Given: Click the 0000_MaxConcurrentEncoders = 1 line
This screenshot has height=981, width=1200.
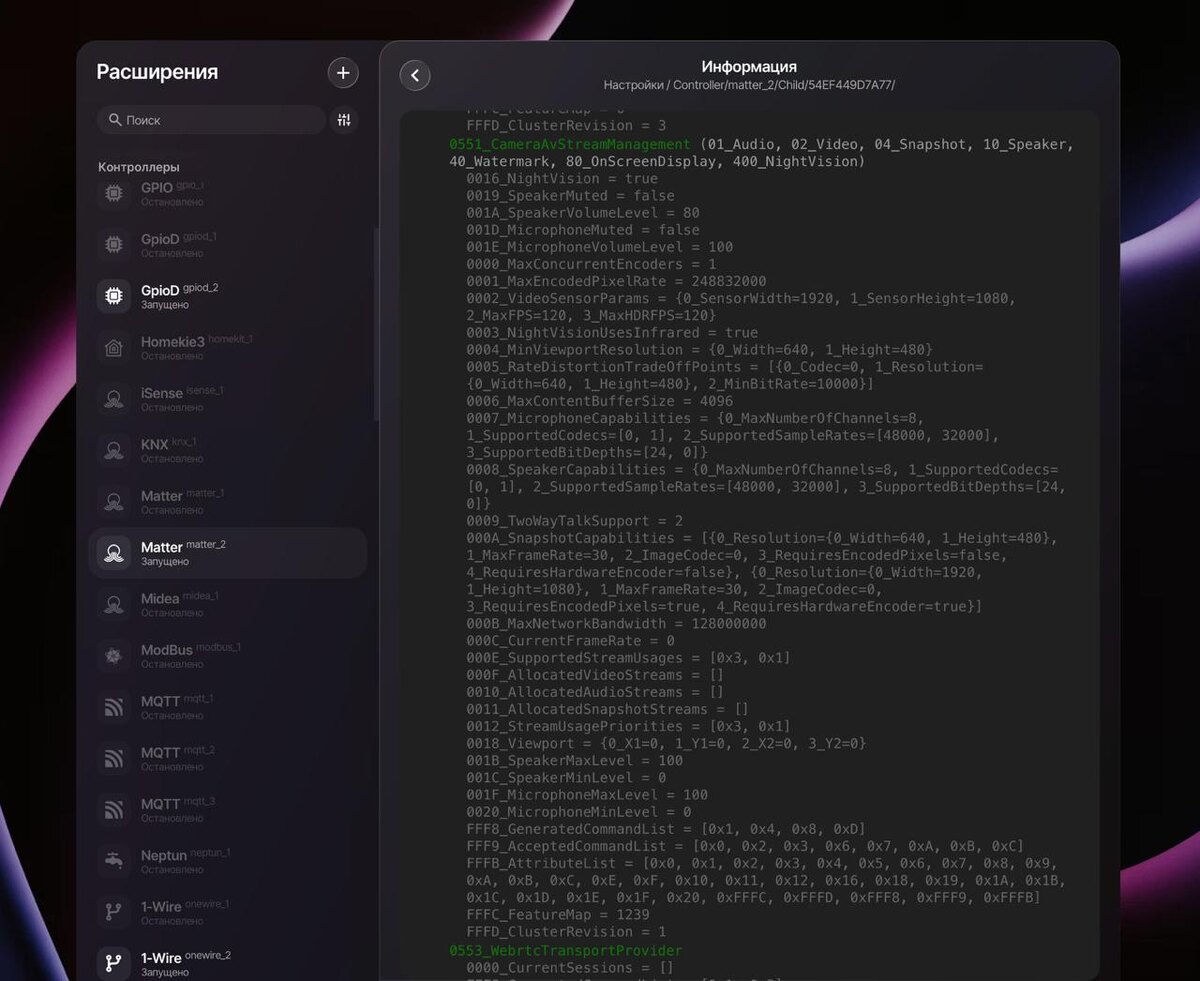Looking at the screenshot, I should (591, 264).
